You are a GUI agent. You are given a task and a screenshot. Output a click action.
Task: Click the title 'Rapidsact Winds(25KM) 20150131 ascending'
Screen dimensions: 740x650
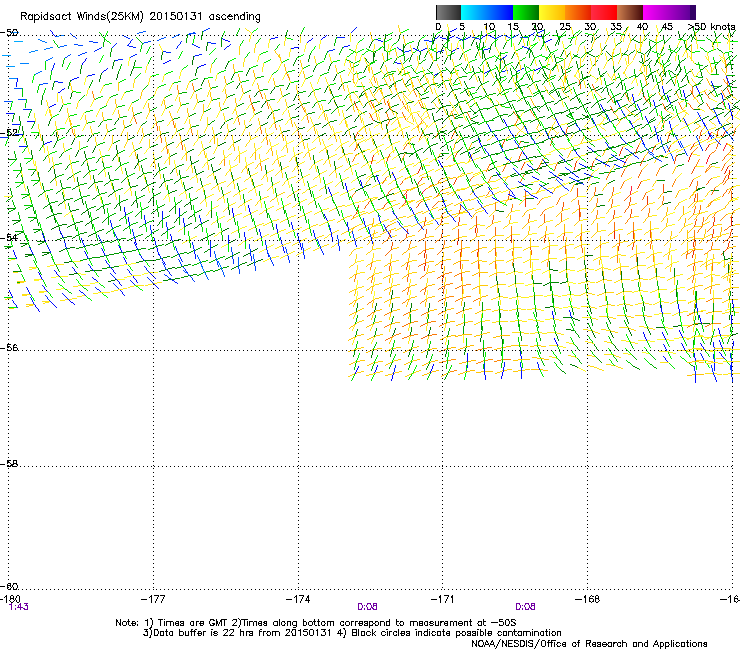click(x=140, y=16)
